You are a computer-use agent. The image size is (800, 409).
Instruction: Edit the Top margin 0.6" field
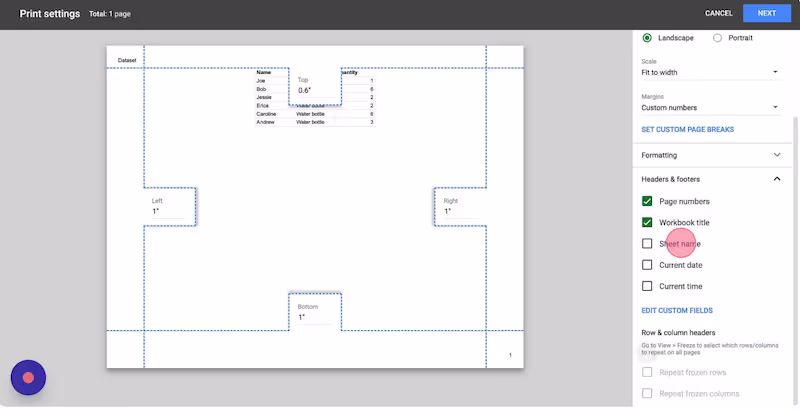[x=315, y=90]
